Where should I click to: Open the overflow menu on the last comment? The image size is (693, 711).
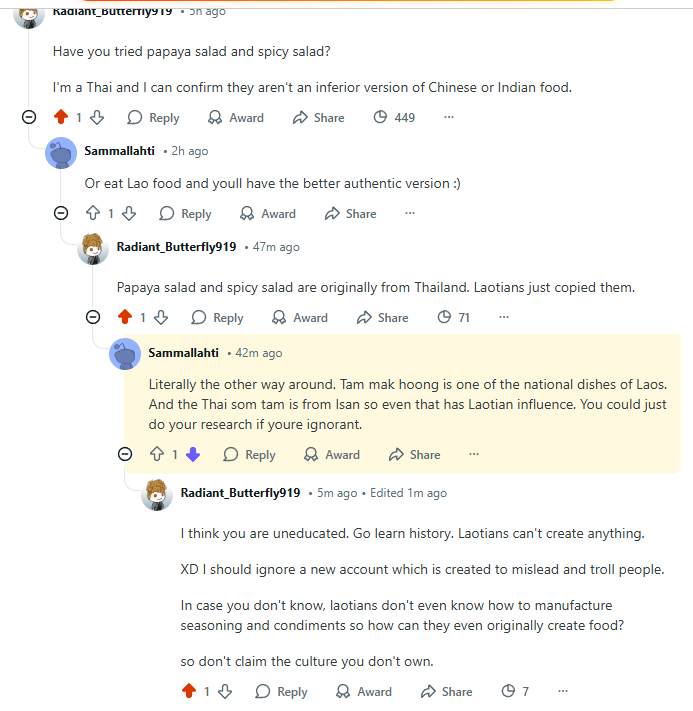pos(563,692)
